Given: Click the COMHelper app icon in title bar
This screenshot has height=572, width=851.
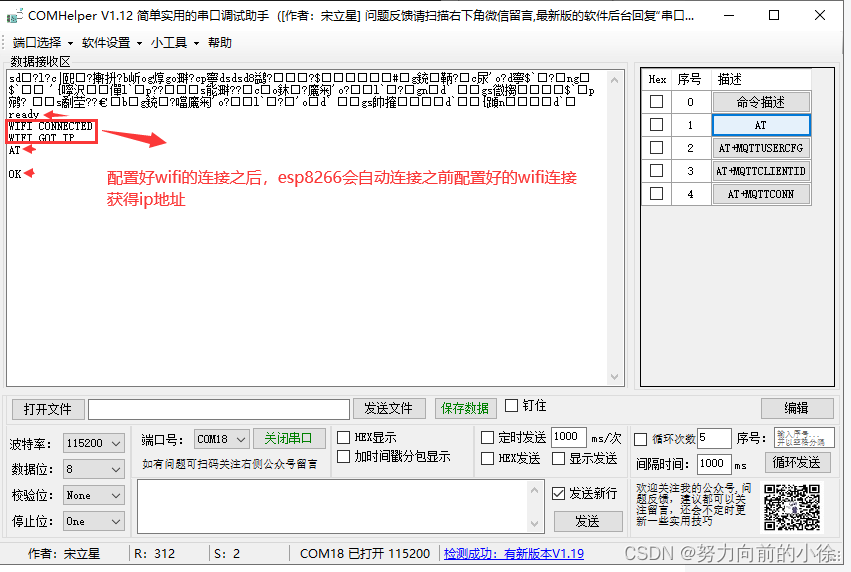Looking at the screenshot, I should pyautogui.click(x=14, y=16).
